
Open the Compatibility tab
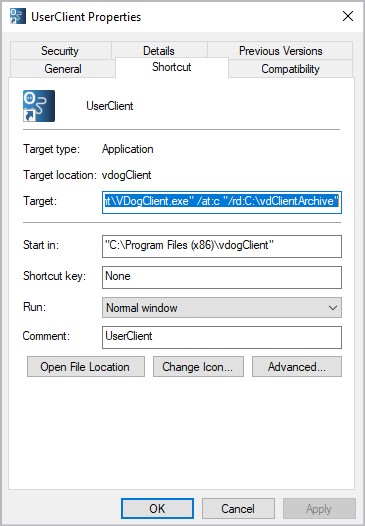(x=290, y=69)
